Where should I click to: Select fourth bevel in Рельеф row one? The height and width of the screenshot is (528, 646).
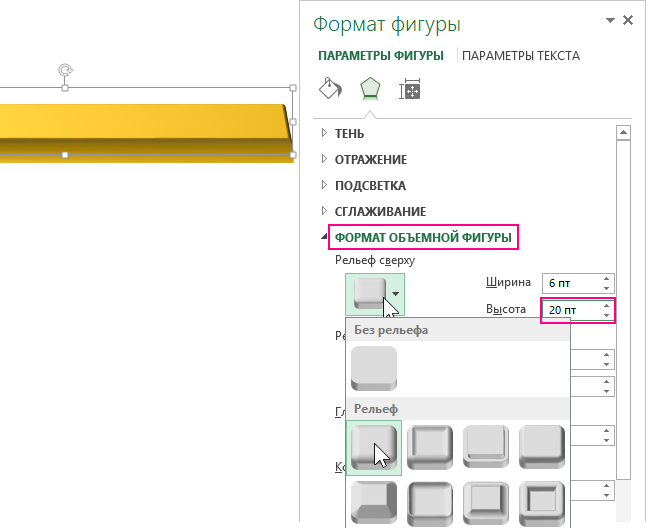click(x=542, y=448)
